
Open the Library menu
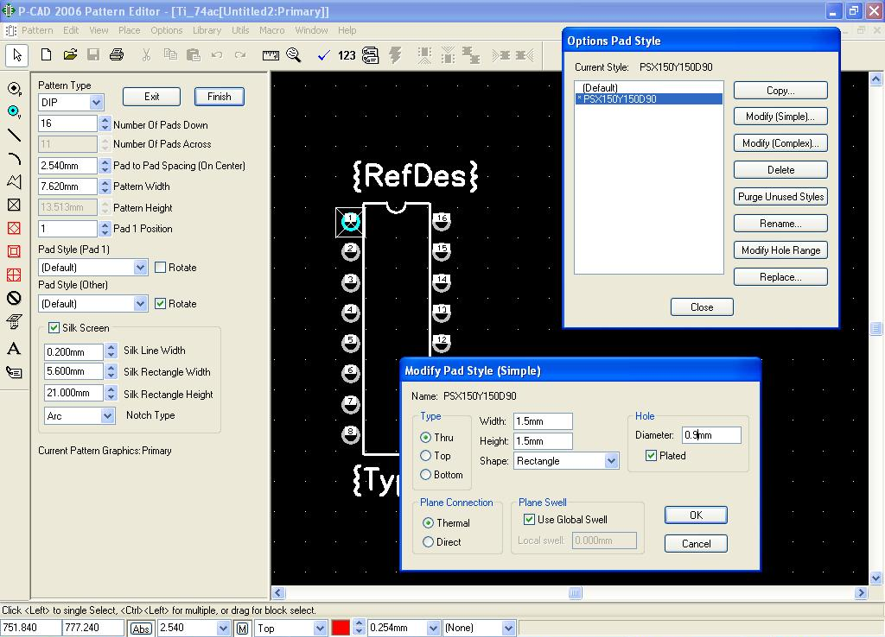(x=207, y=30)
